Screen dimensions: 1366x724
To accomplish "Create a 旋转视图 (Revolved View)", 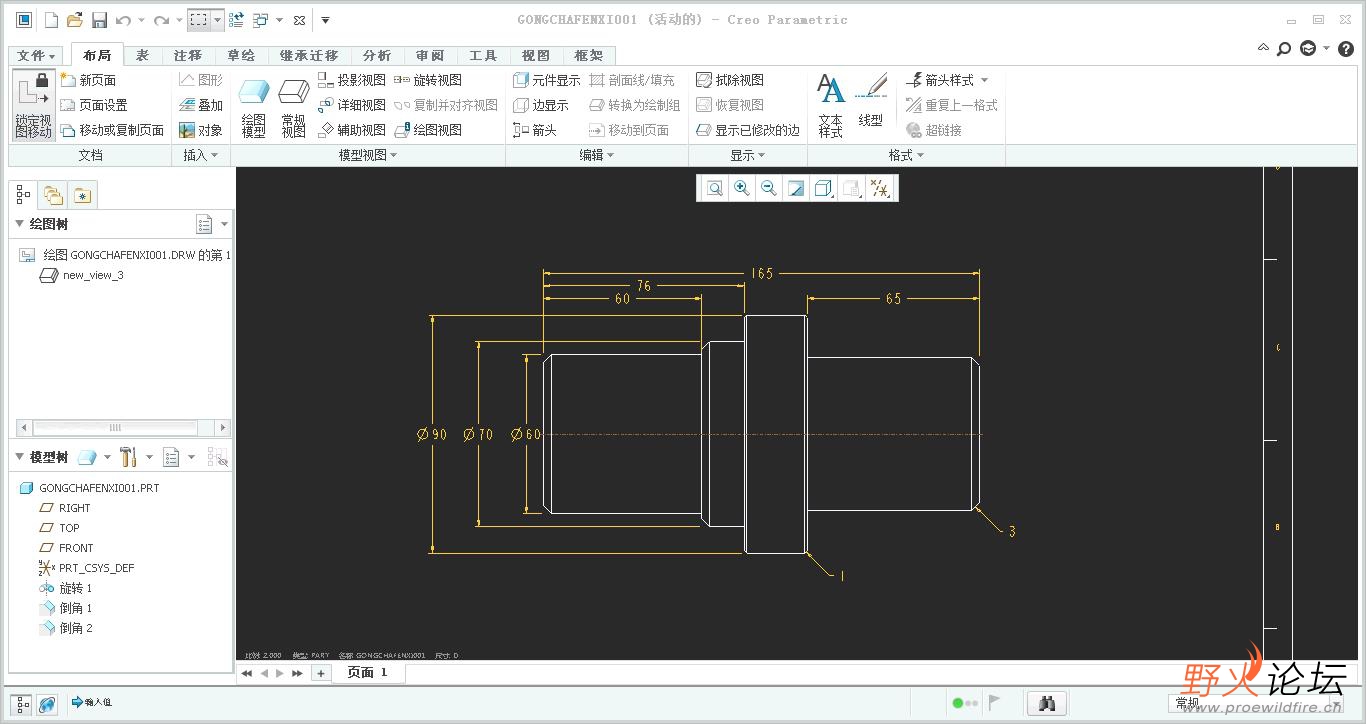I will 428,80.
